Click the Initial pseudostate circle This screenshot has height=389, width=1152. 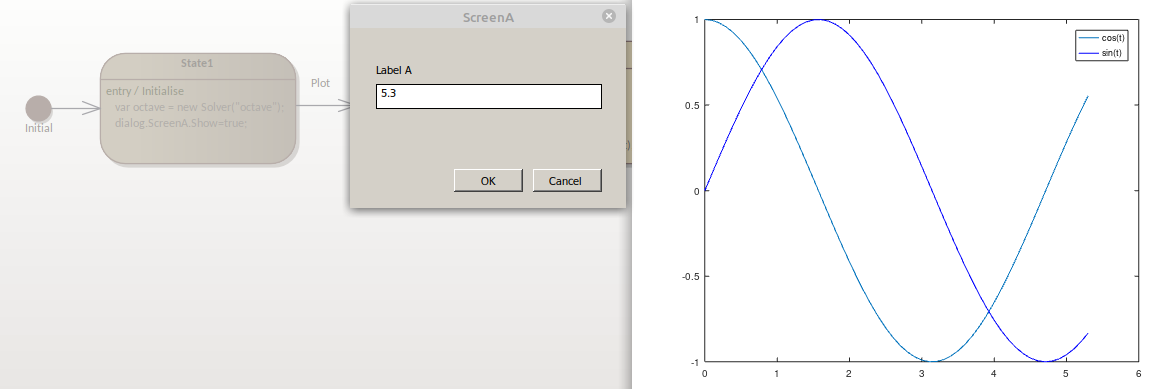(39, 108)
